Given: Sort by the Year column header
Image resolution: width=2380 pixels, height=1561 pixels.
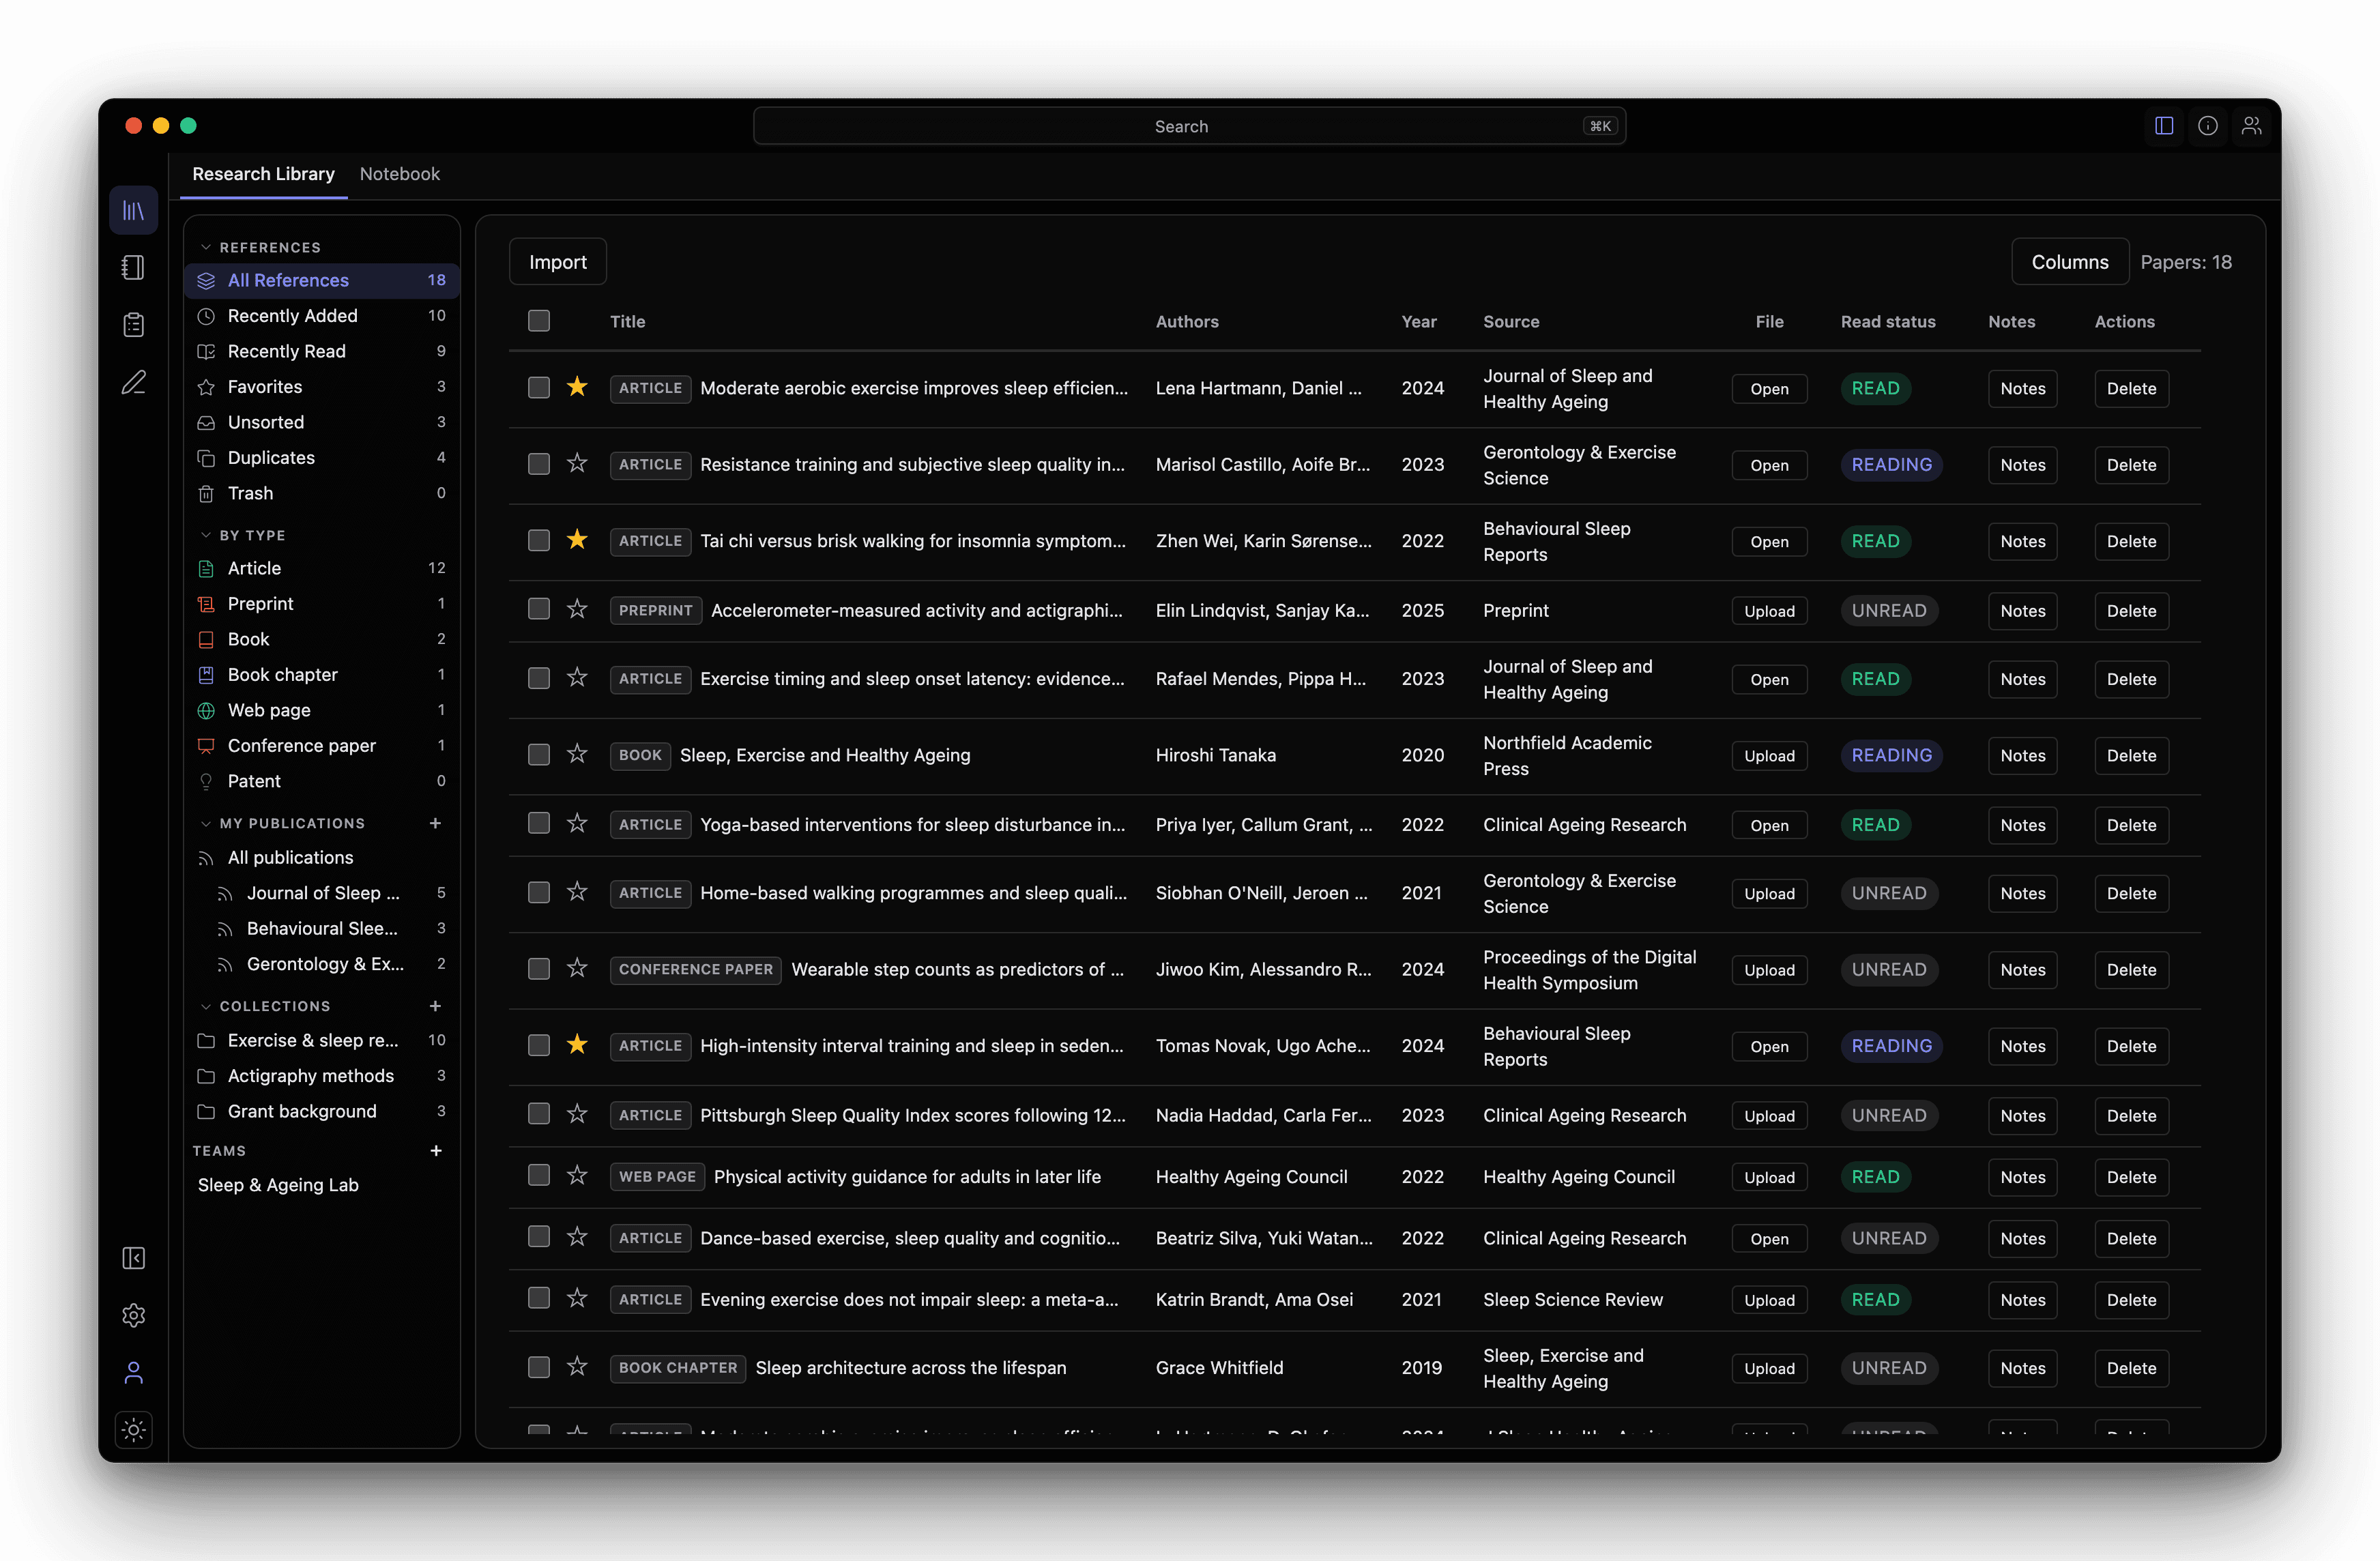Looking at the screenshot, I should 1418,322.
